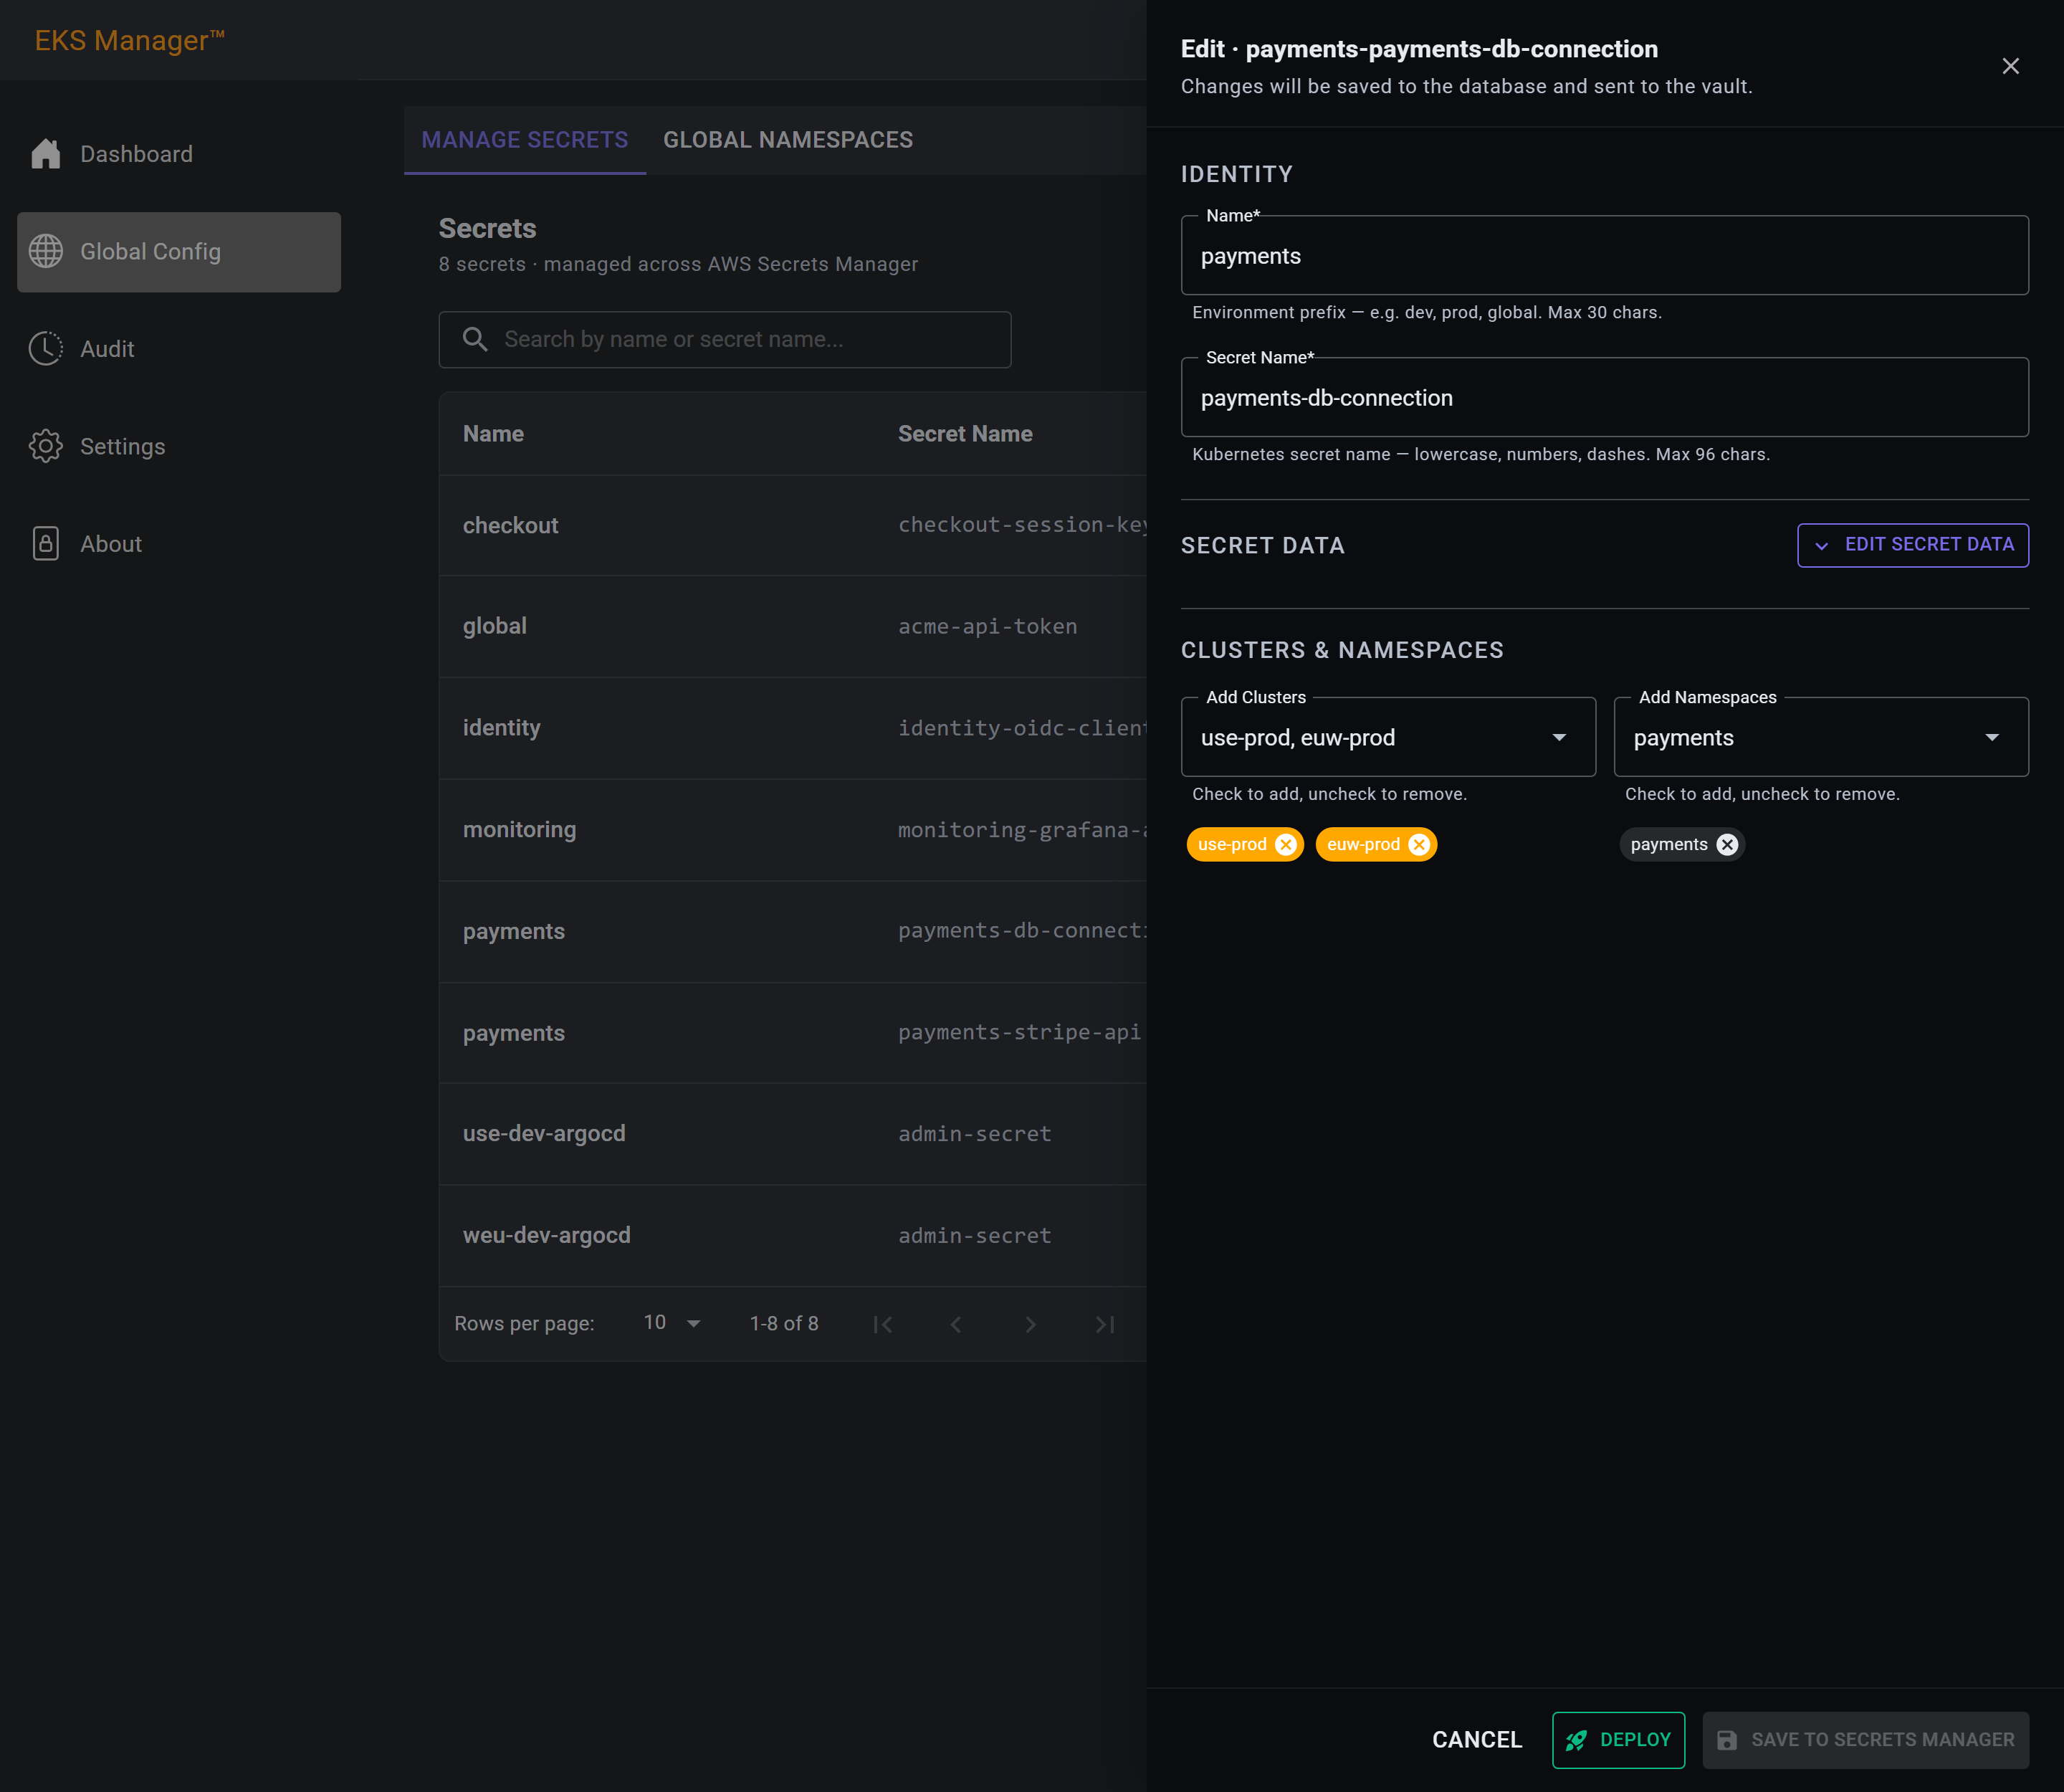
Task: Select the identity row
Action: coord(792,728)
